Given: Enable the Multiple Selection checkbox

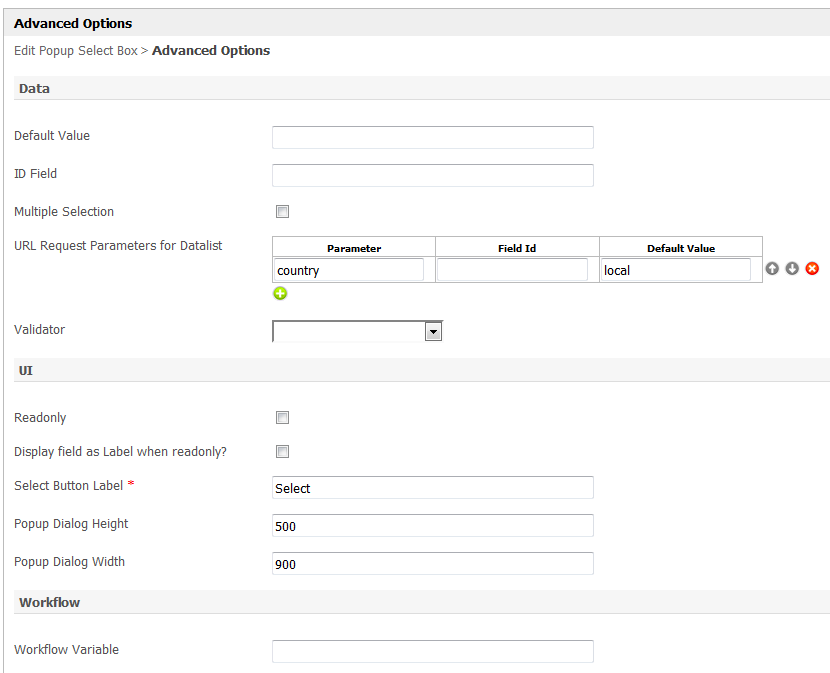Looking at the screenshot, I should 282,212.
